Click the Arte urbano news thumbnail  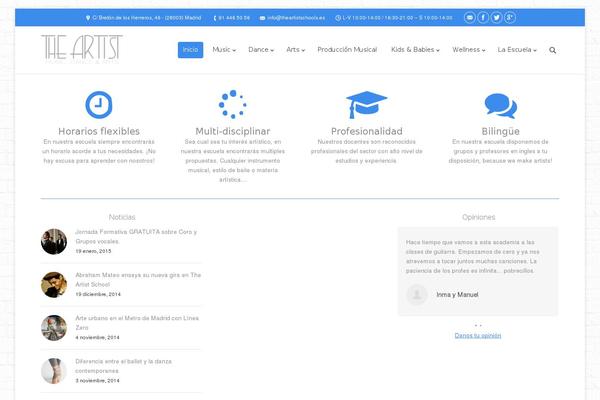pos(54,328)
